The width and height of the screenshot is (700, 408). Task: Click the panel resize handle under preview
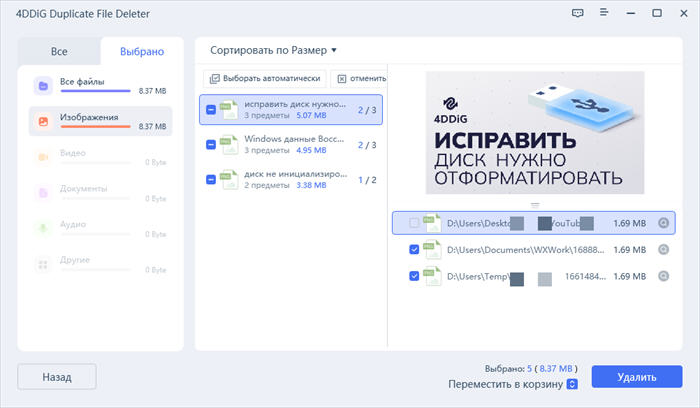(x=535, y=205)
